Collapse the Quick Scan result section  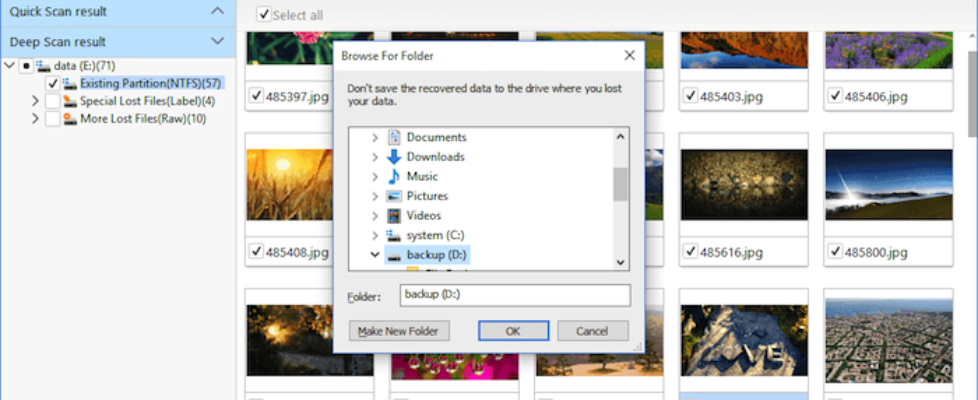(x=218, y=11)
